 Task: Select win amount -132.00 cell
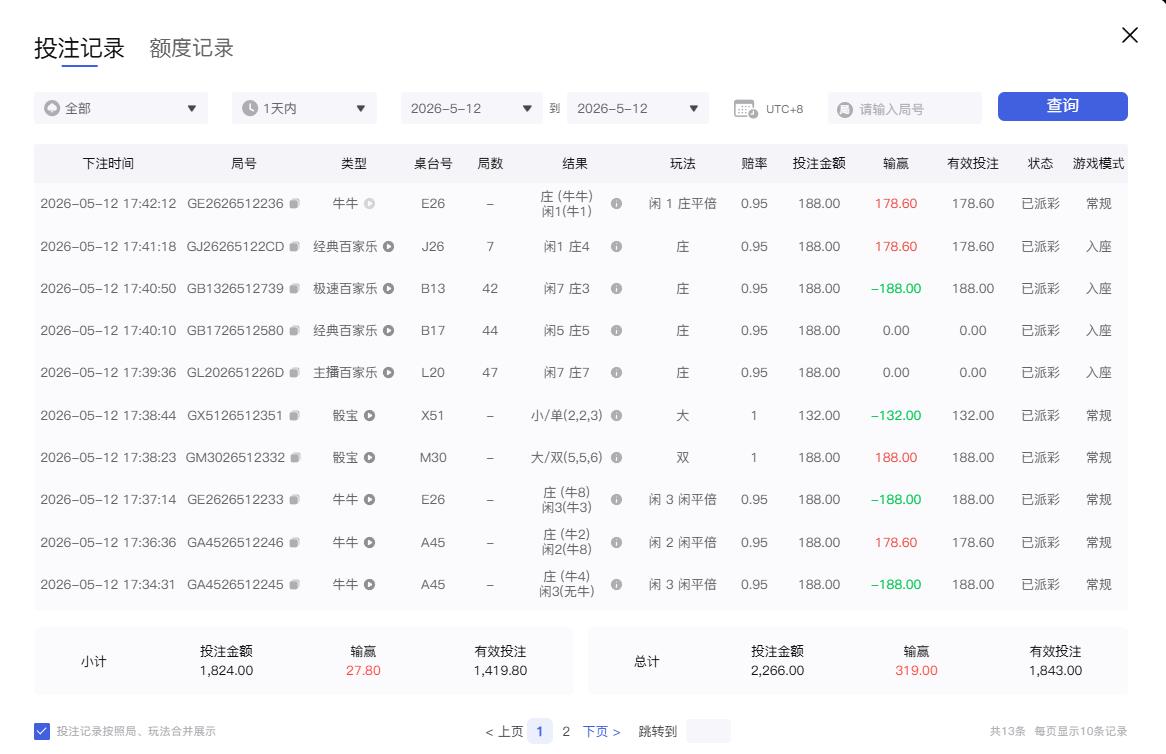(x=895, y=416)
